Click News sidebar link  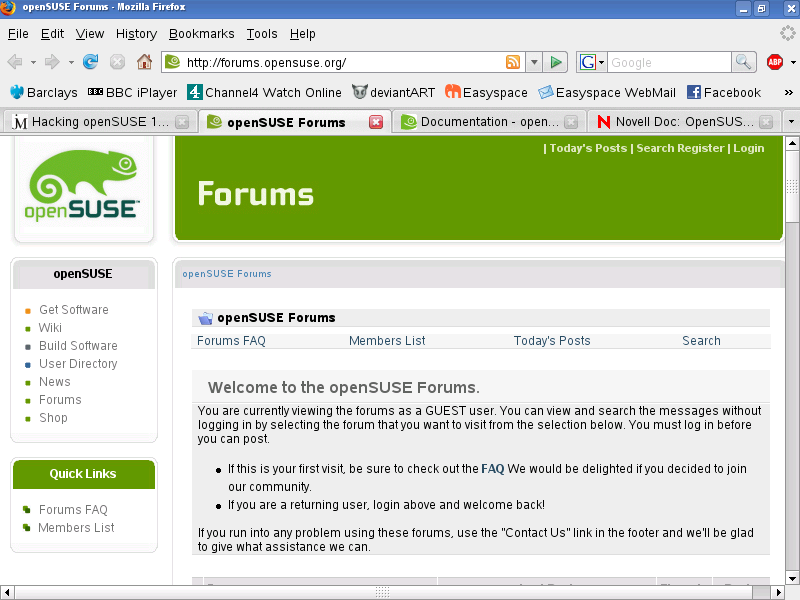(55, 382)
